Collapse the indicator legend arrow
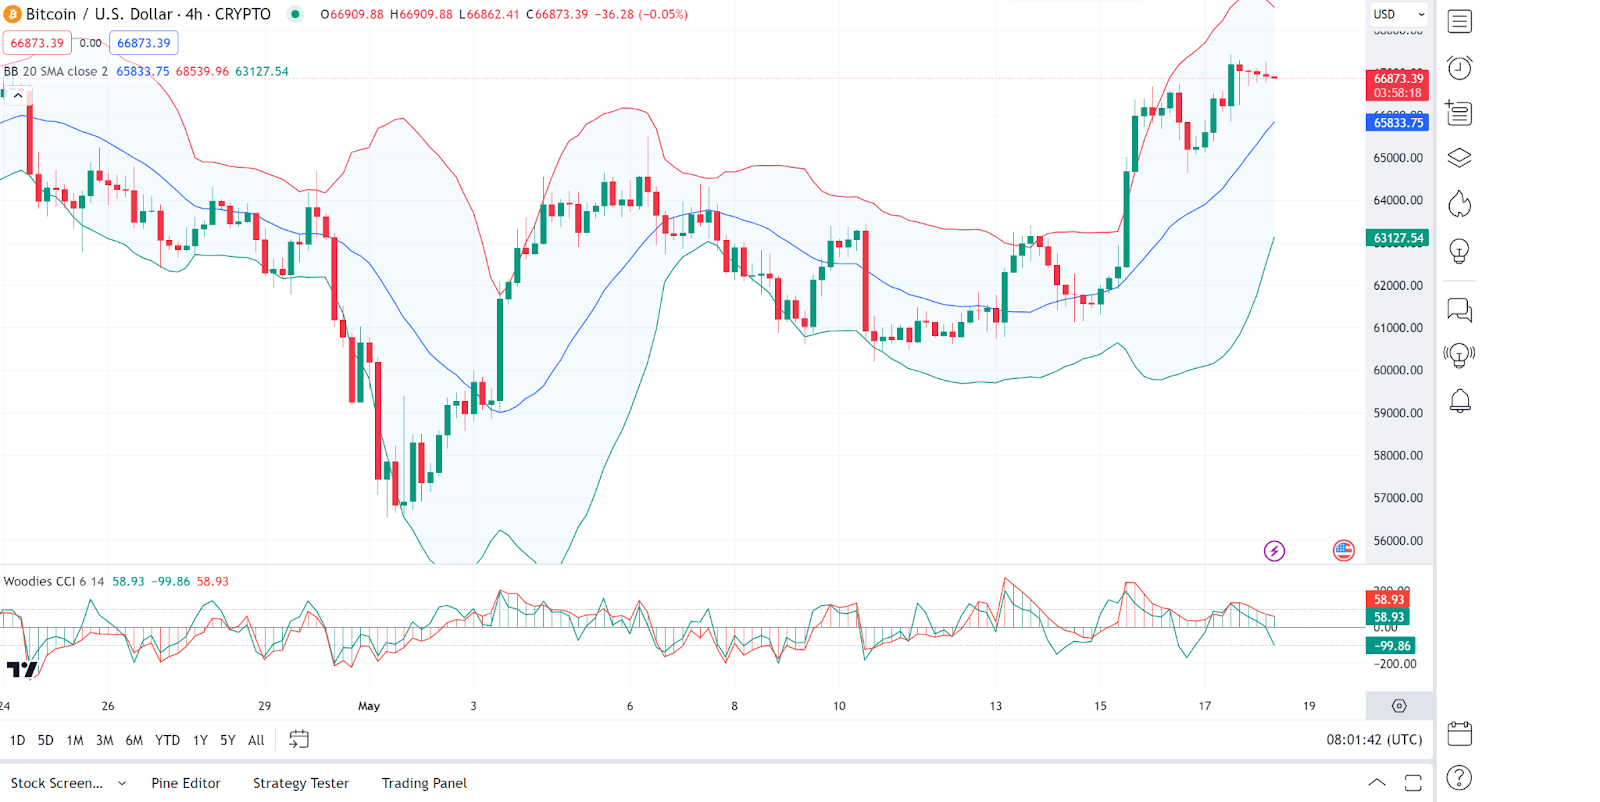This screenshot has height=802, width=1600. click(18, 95)
